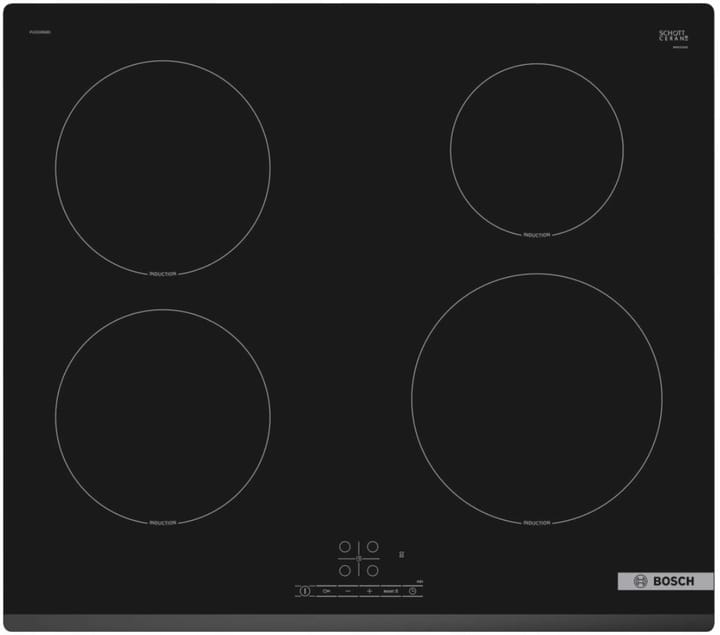Select the front-left zone selector circle
Screen dimensions: 720x635
[345, 570]
